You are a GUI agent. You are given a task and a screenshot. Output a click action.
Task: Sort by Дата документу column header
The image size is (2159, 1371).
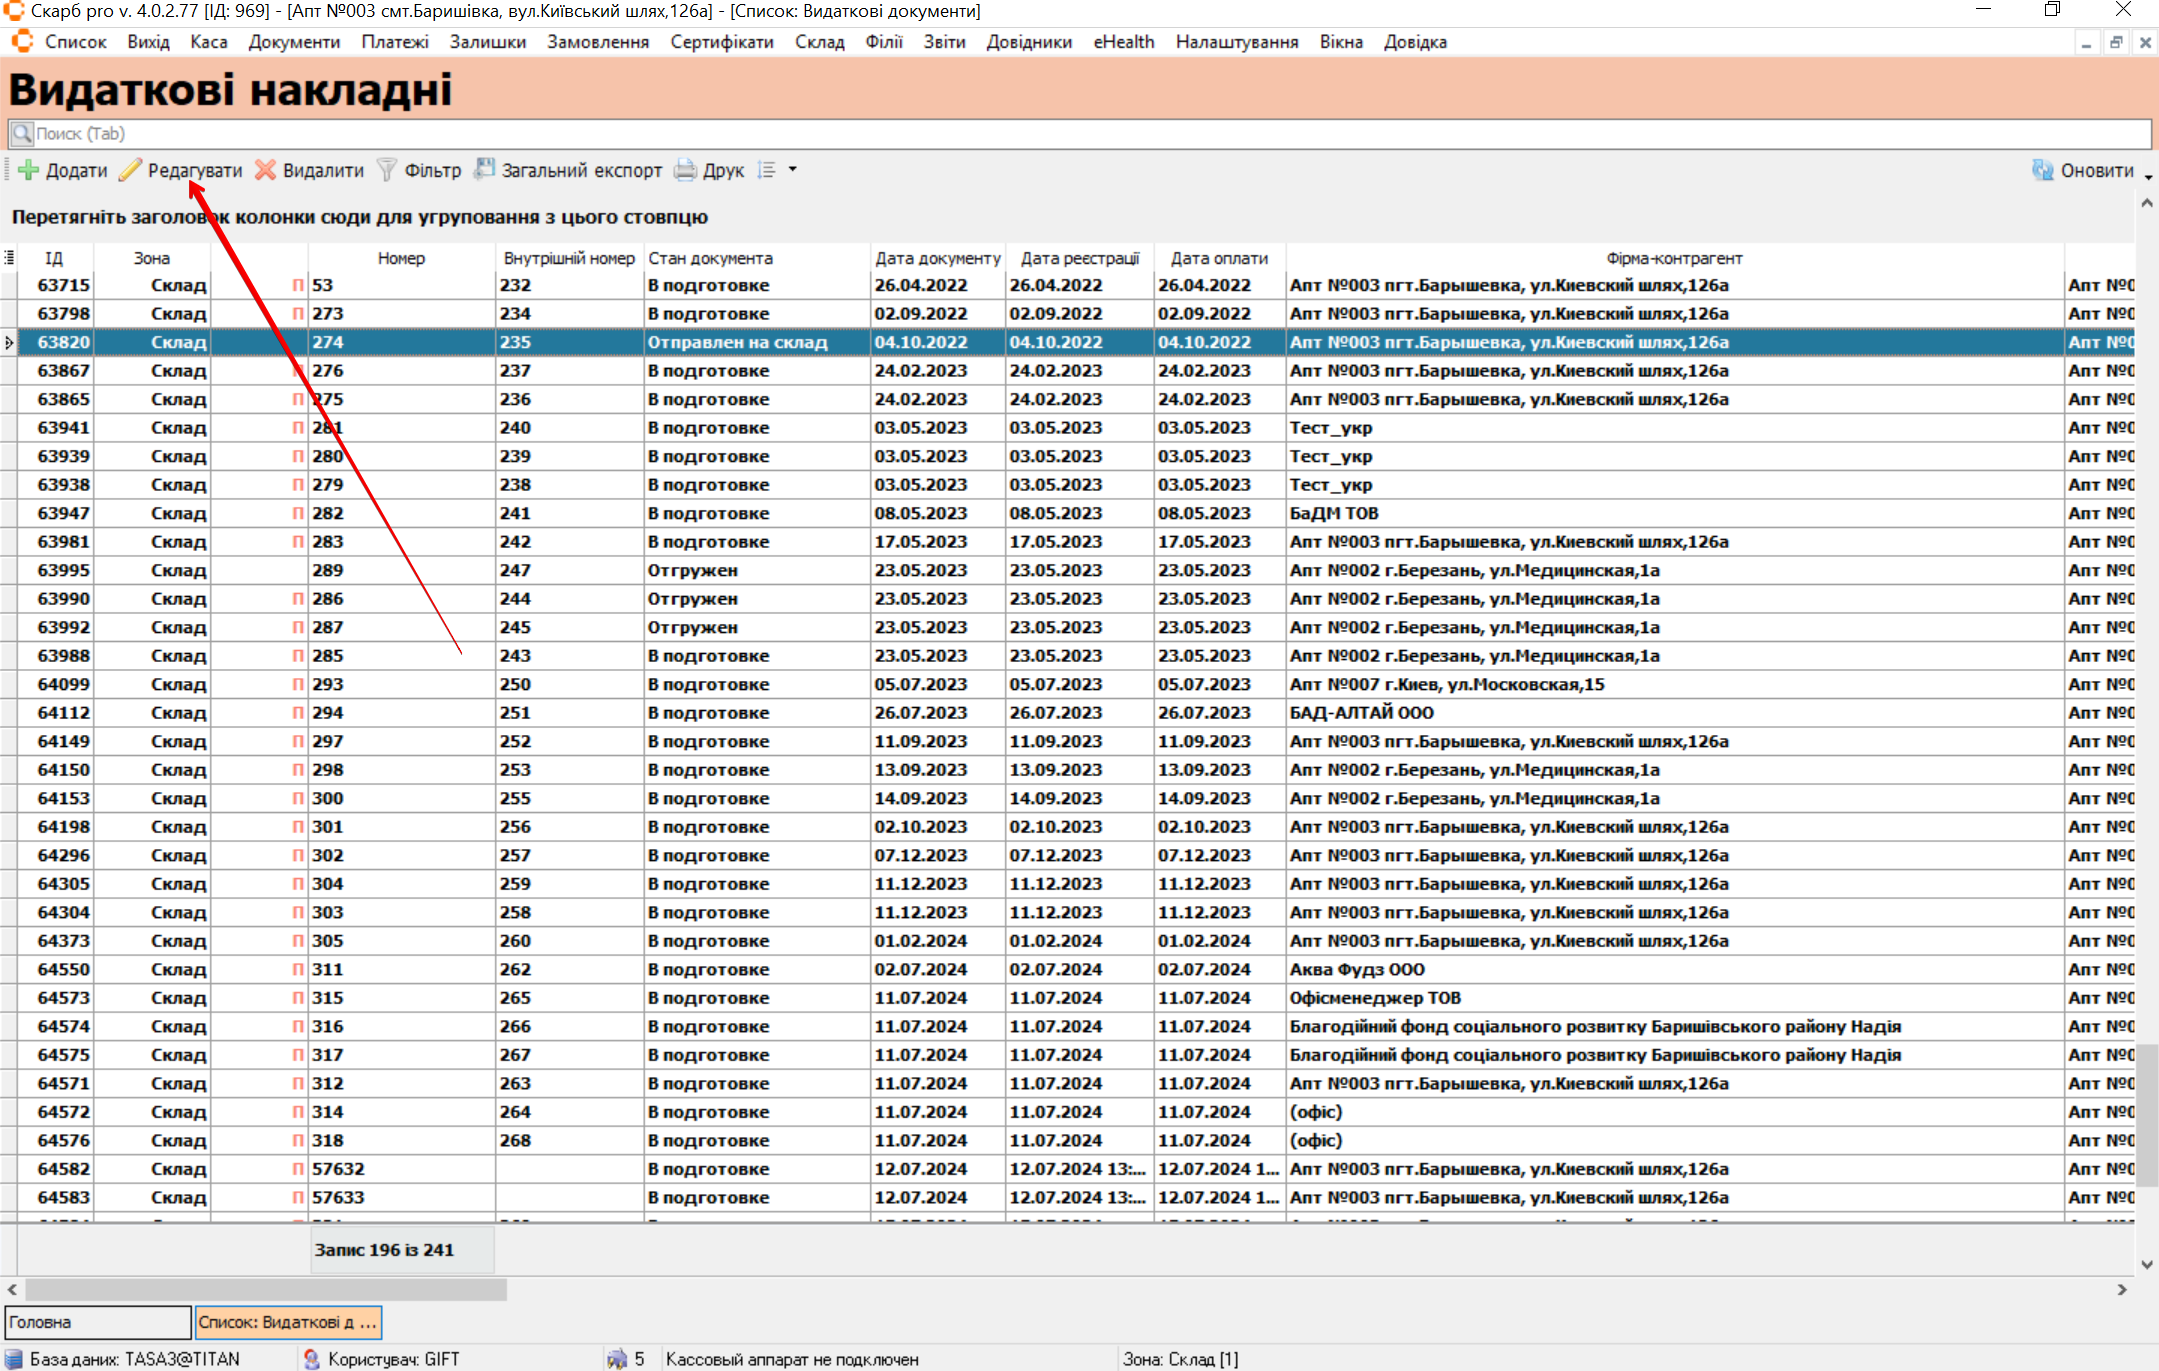click(937, 258)
